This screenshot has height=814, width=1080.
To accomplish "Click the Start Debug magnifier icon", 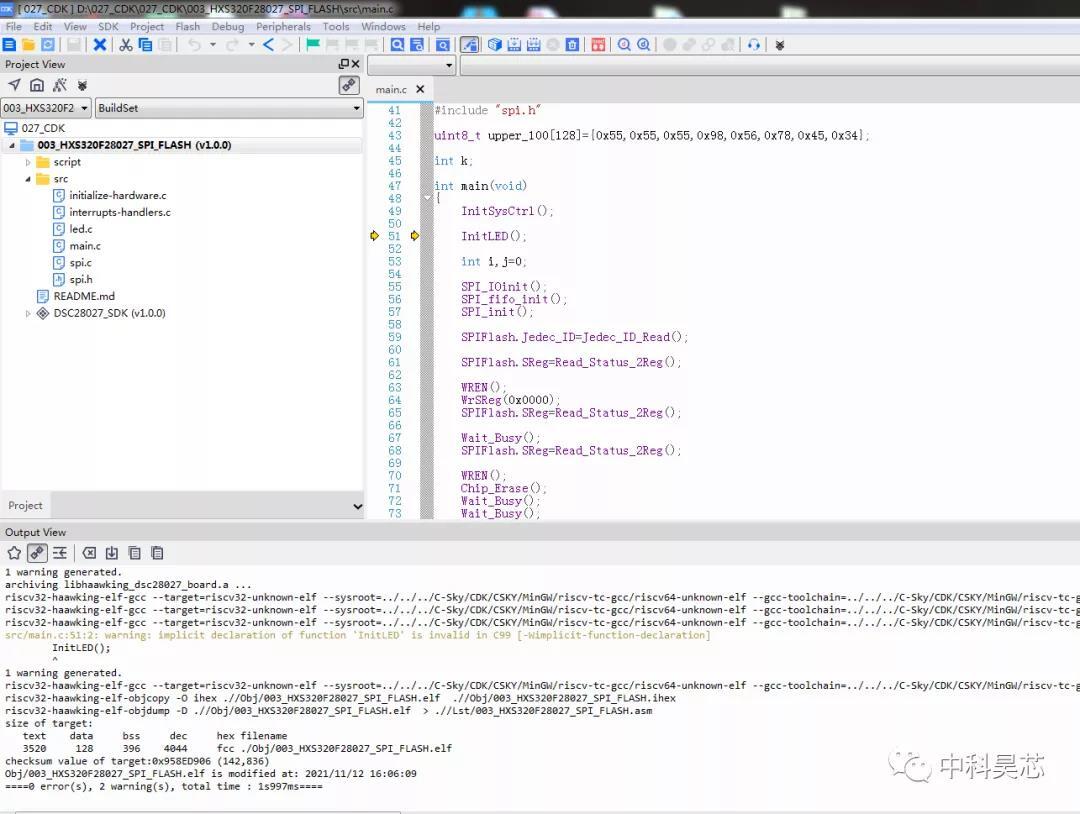I will 624,45.
